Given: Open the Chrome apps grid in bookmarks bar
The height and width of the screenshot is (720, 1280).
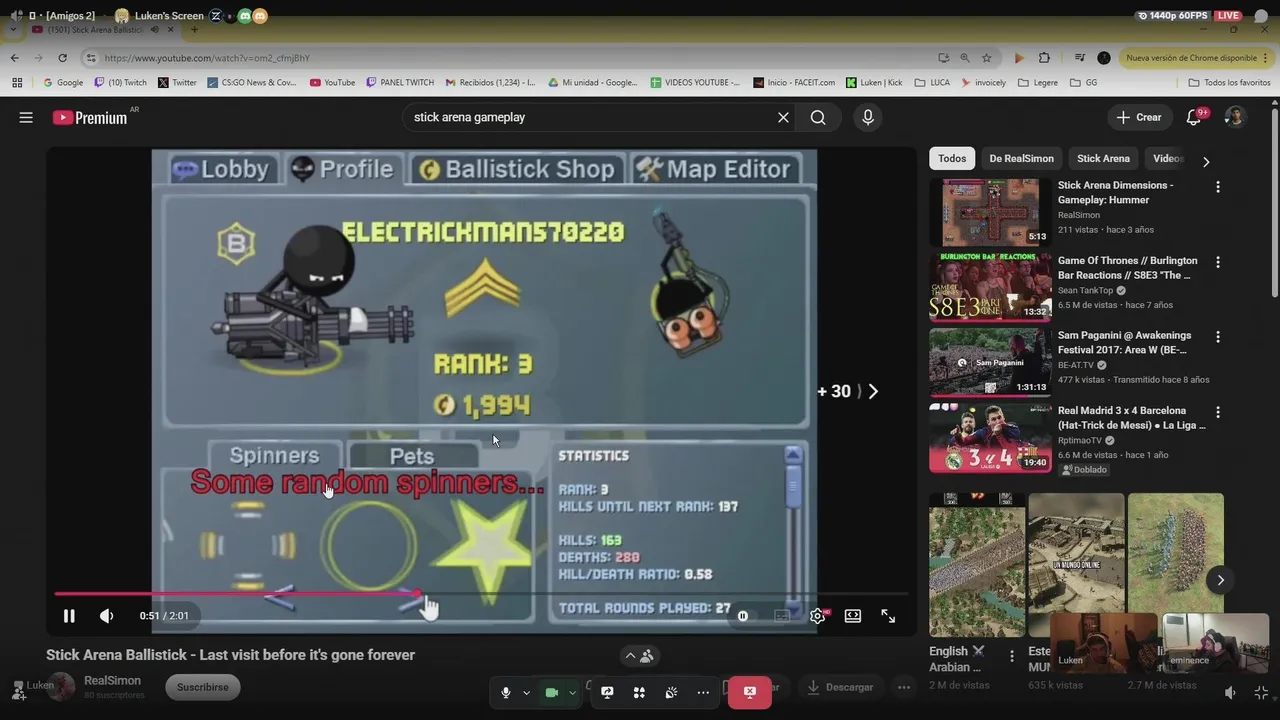Looking at the screenshot, I should [16, 82].
